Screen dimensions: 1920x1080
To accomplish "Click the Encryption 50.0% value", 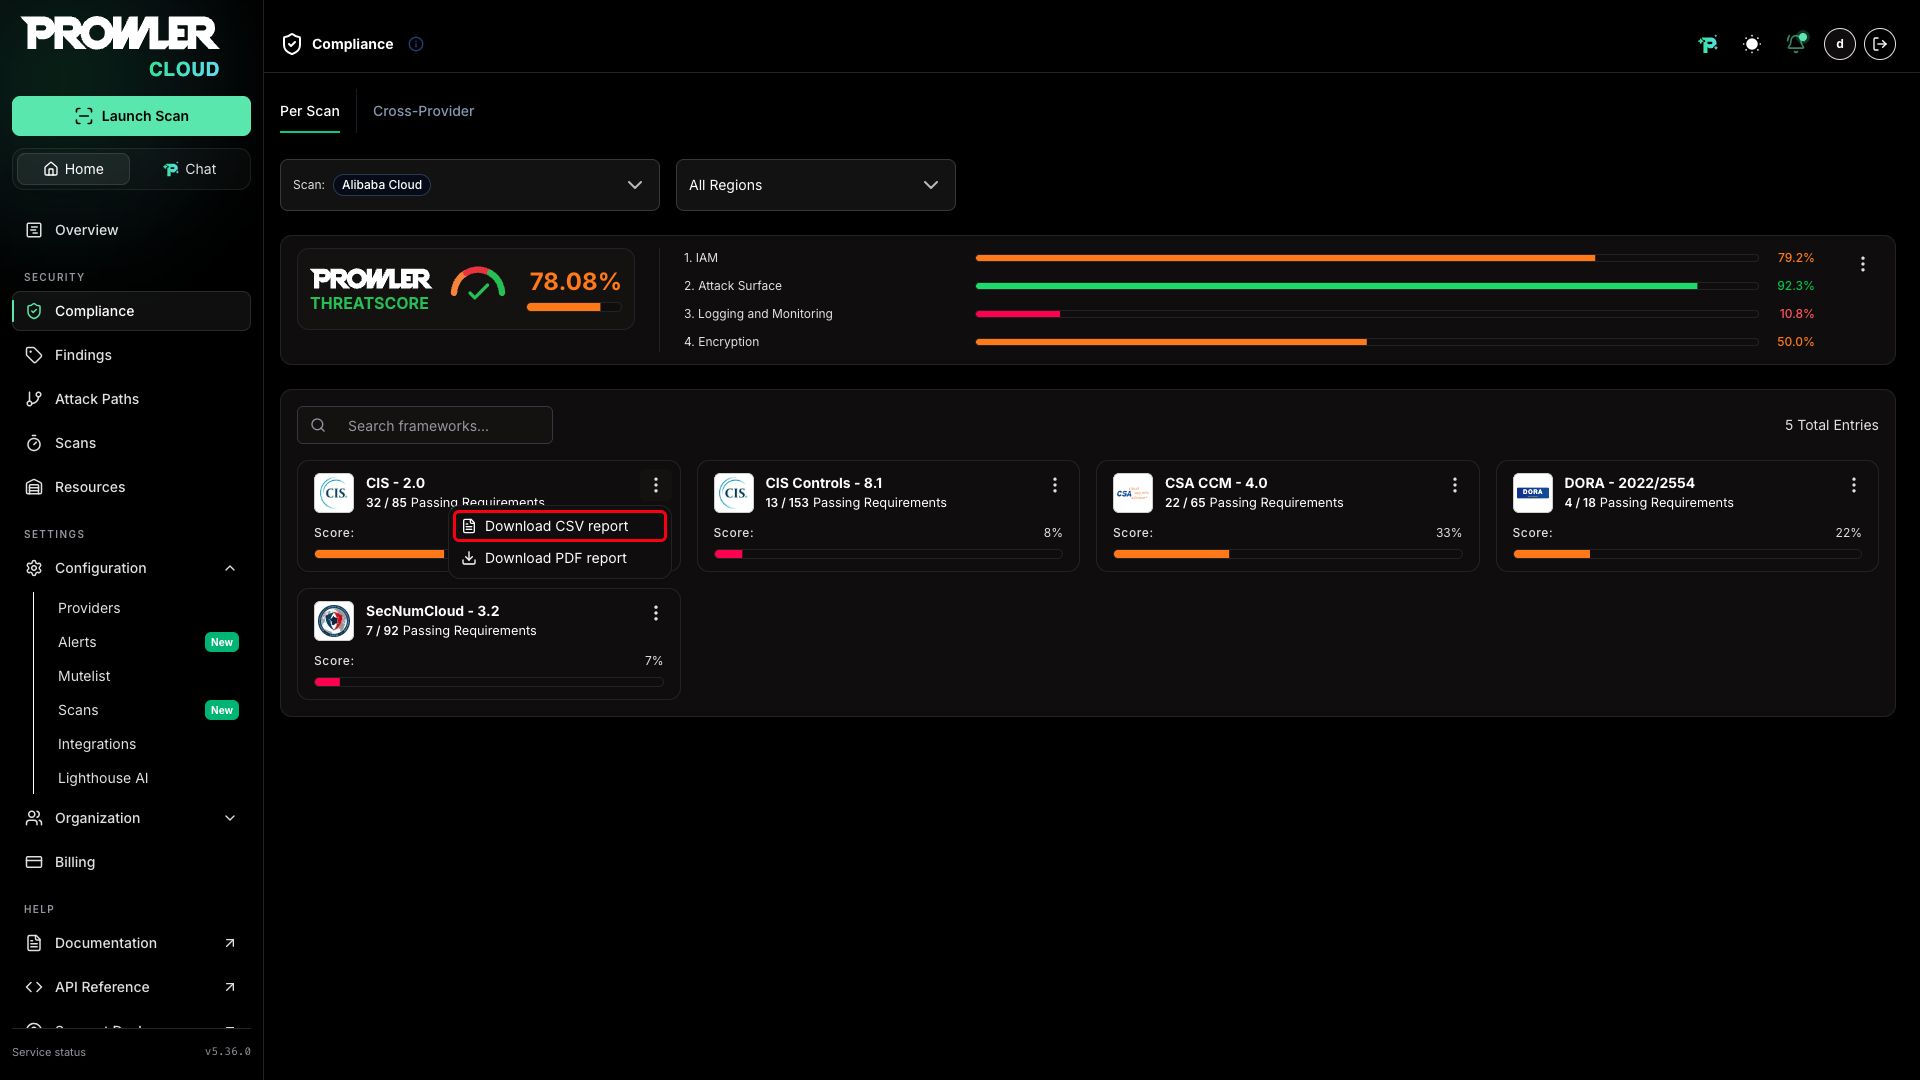I will pos(1796,342).
